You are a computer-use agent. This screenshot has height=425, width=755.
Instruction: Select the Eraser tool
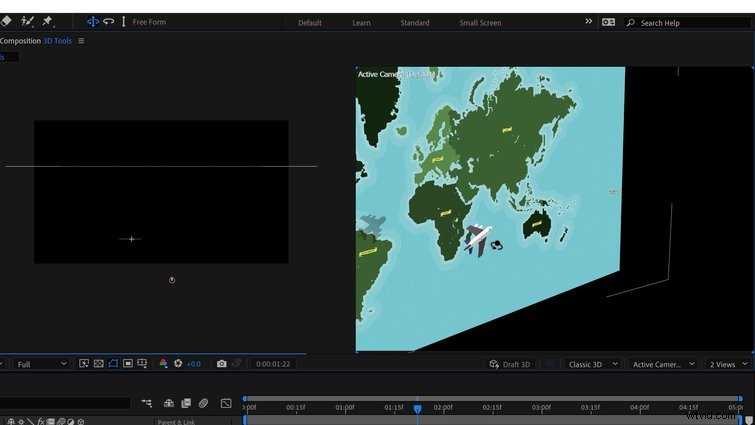pos(6,21)
